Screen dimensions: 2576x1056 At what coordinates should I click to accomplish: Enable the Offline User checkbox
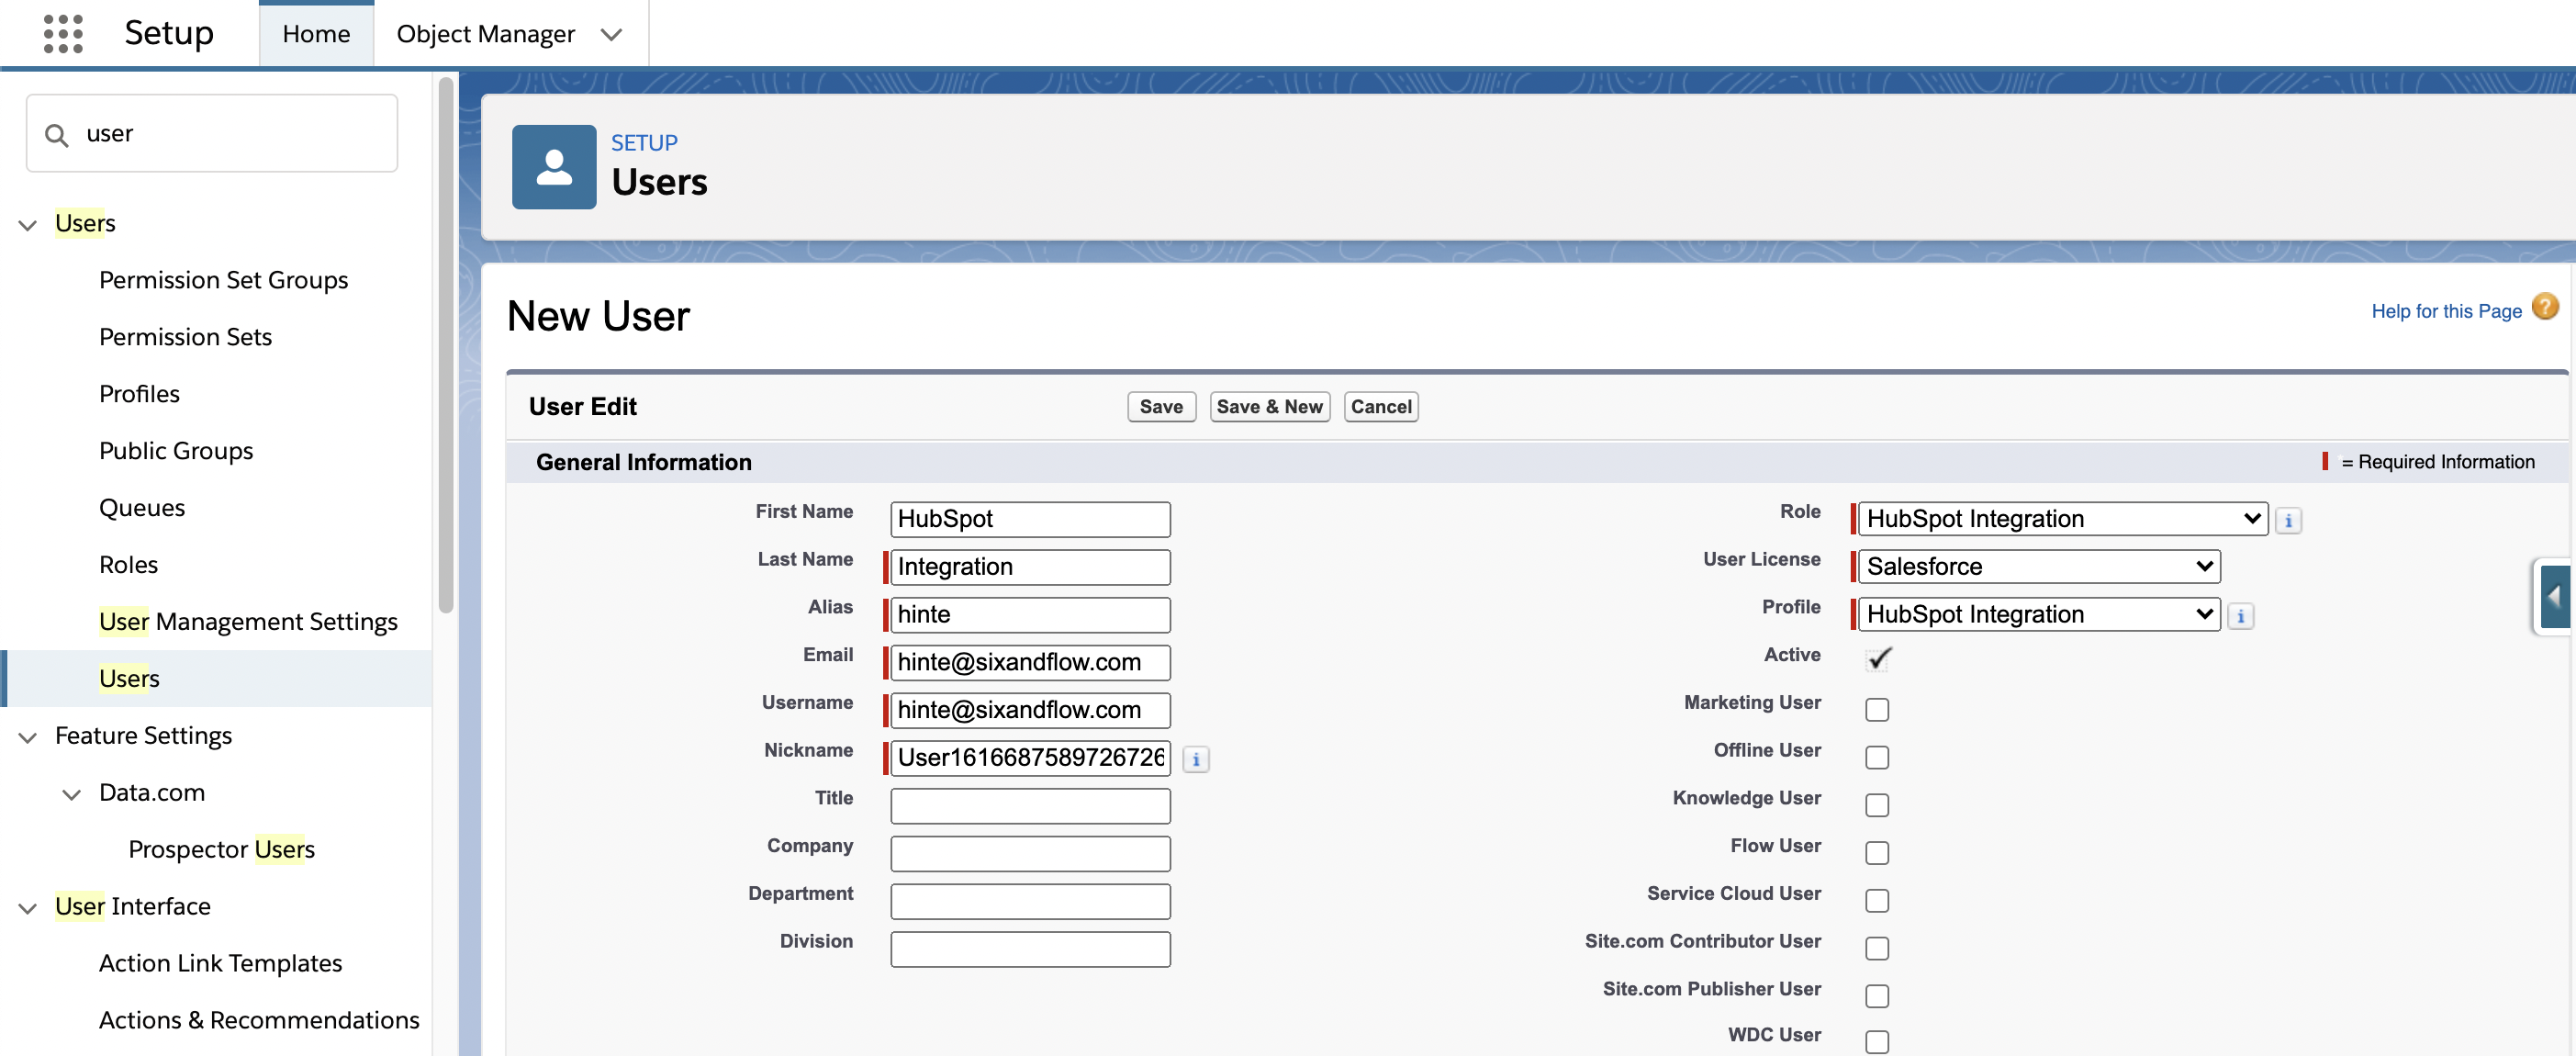click(1877, 757)
